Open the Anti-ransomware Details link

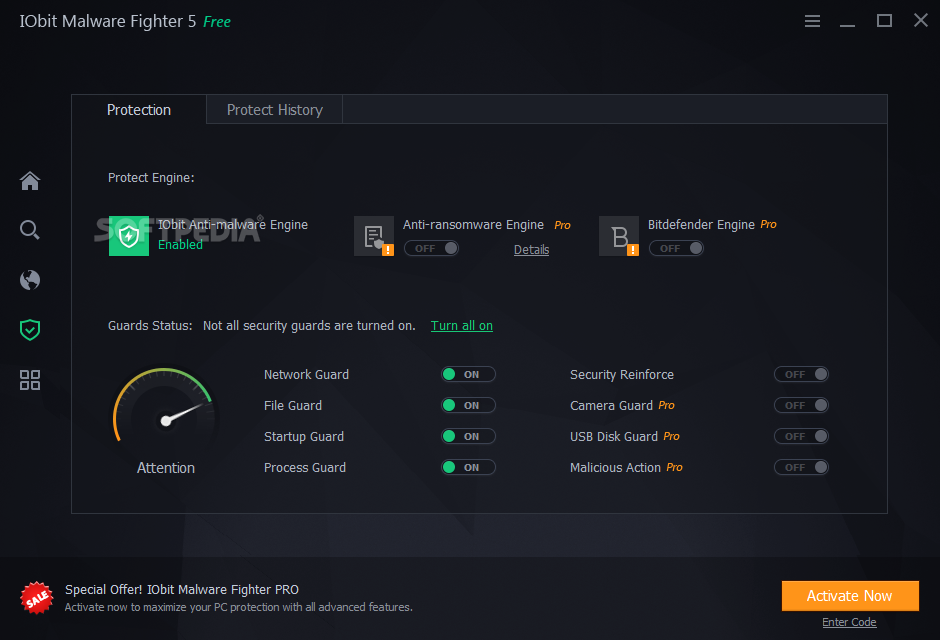click(x=531, y=250)
